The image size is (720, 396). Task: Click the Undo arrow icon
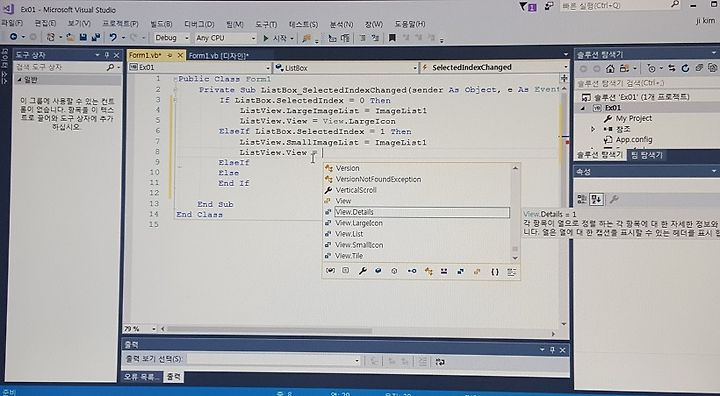pyautogui.click(x=113, y=38)
